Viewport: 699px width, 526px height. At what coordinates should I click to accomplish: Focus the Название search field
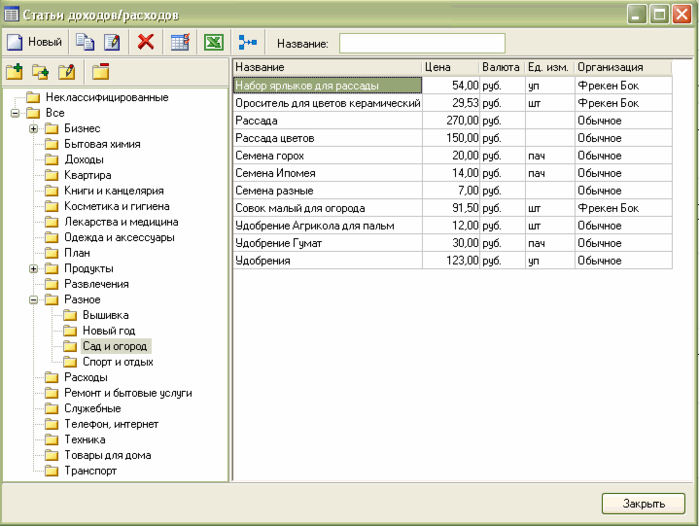(x=422, y=43)
